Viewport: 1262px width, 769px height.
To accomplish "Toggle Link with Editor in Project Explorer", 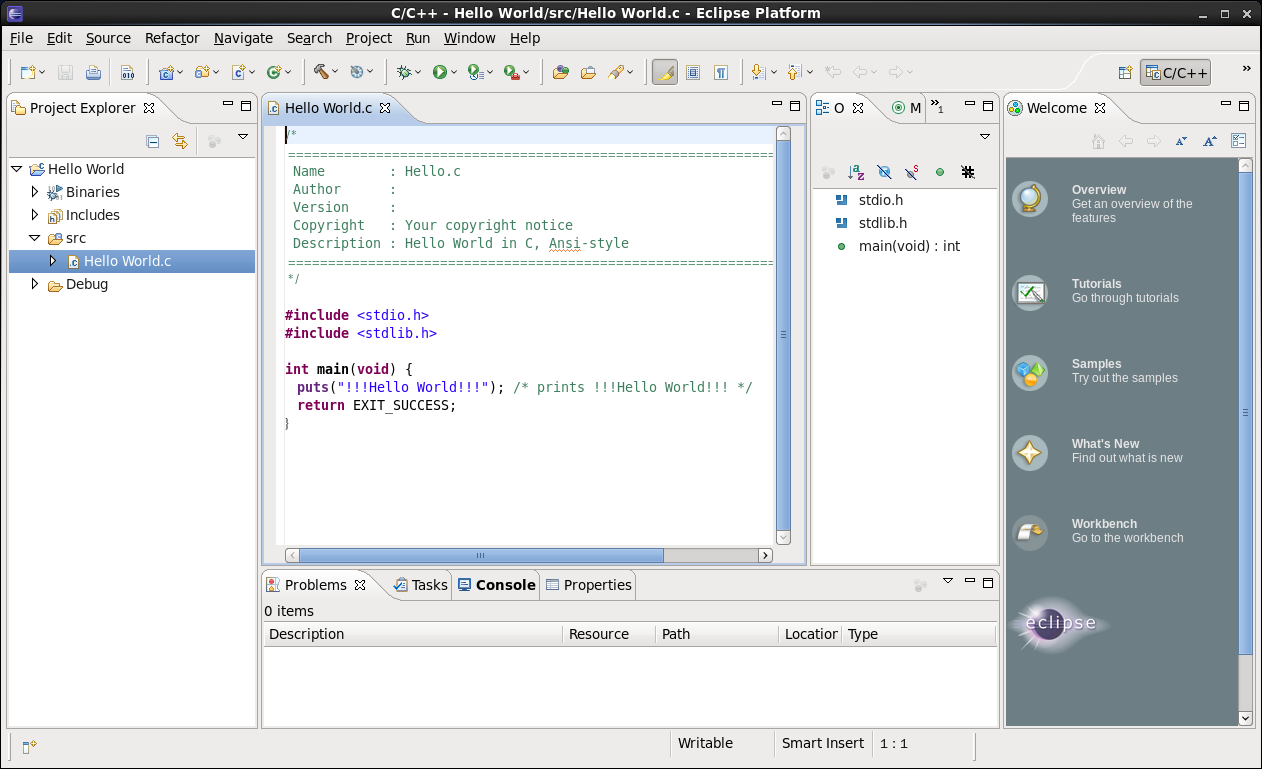I will click(180, 141).
